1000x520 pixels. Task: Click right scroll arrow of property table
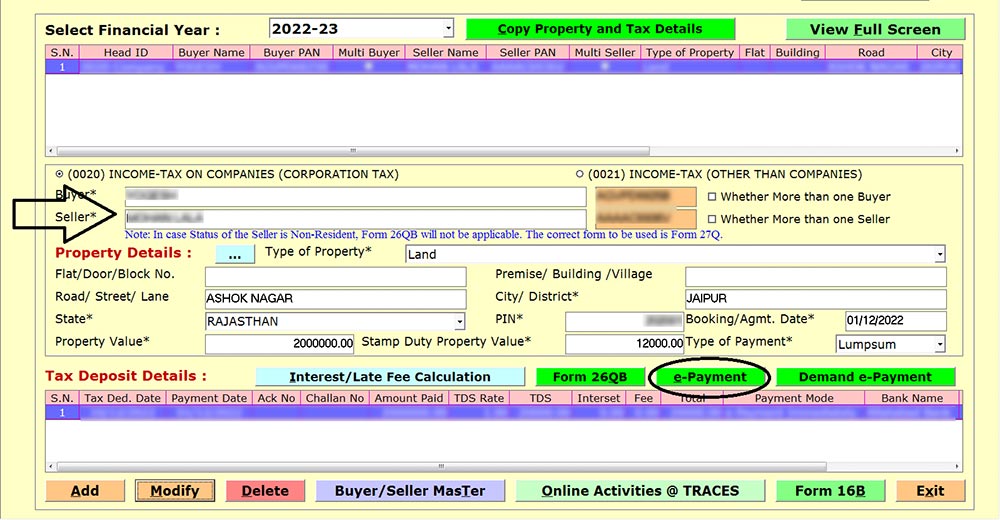click(x=957, y=151)
